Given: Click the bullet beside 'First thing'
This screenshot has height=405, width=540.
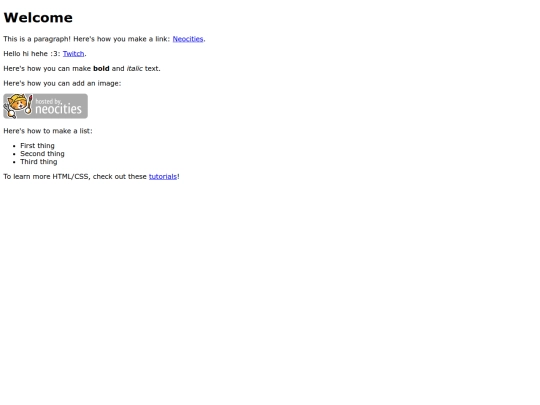Looking at the screenshot, I should tap(14, 146).
